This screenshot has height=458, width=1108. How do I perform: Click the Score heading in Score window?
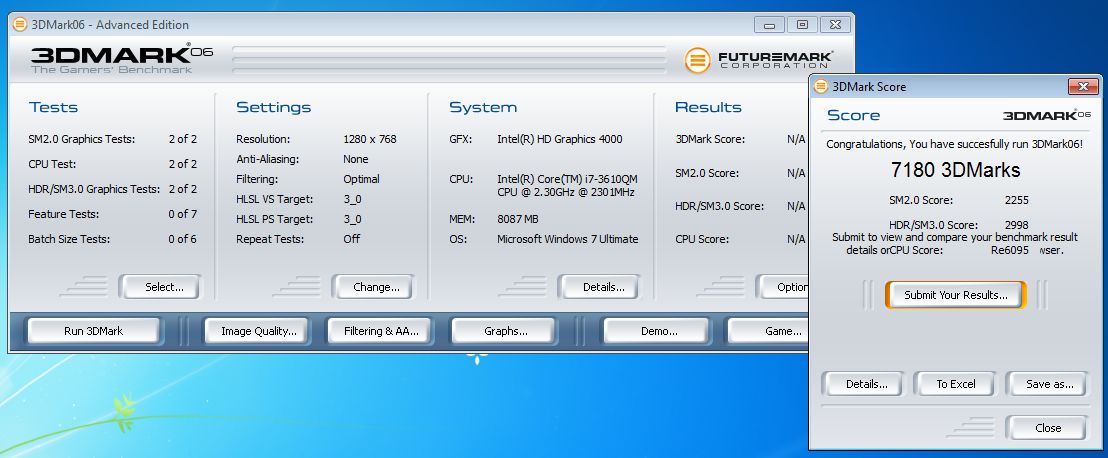pos(854,115)
